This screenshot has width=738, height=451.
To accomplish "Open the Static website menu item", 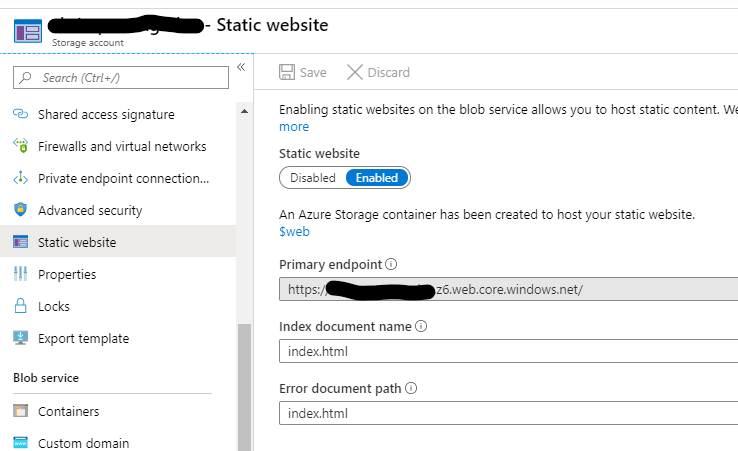I will coord(76,242).
